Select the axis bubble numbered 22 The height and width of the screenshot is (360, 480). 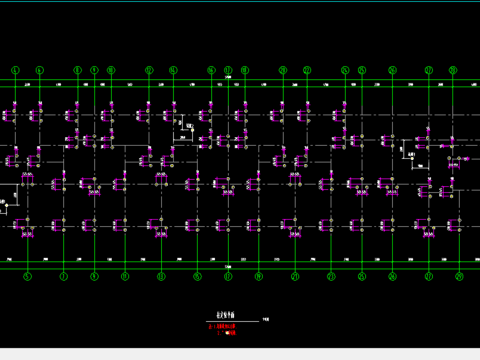[307, 70]
